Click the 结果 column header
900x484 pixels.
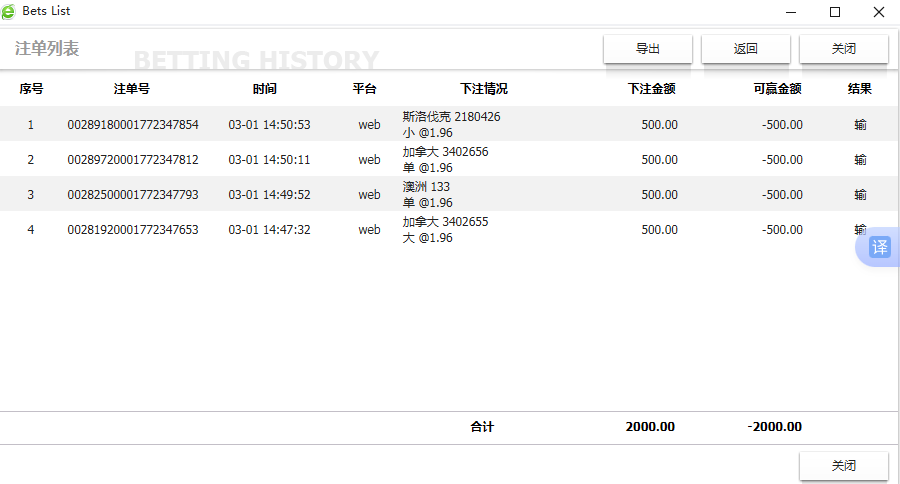pos(860,89)
